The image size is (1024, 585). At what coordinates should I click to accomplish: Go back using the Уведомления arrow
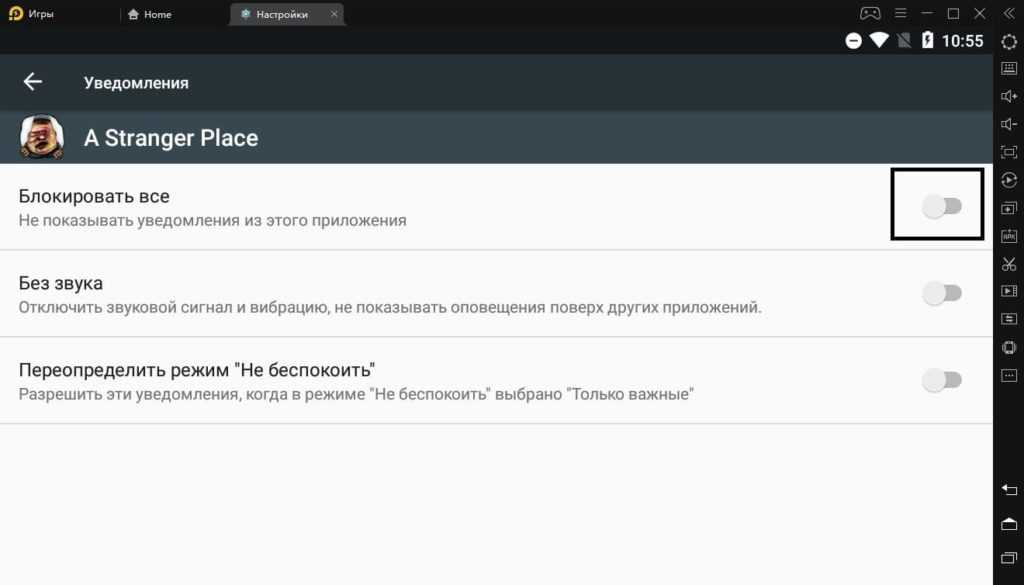[x=33, y=82]
